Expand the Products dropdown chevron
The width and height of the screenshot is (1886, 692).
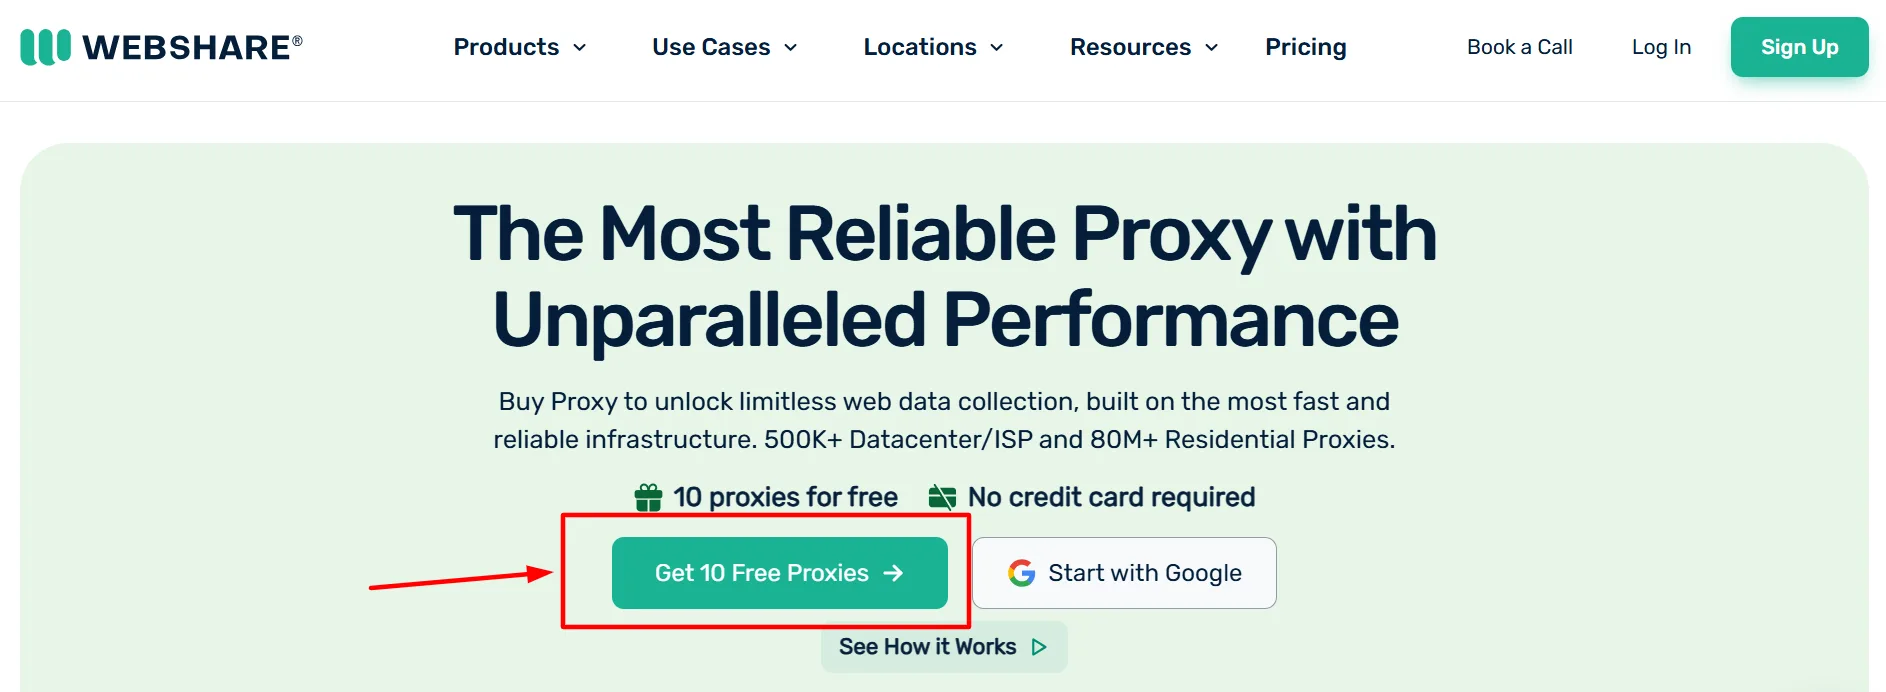coord(580,48)
